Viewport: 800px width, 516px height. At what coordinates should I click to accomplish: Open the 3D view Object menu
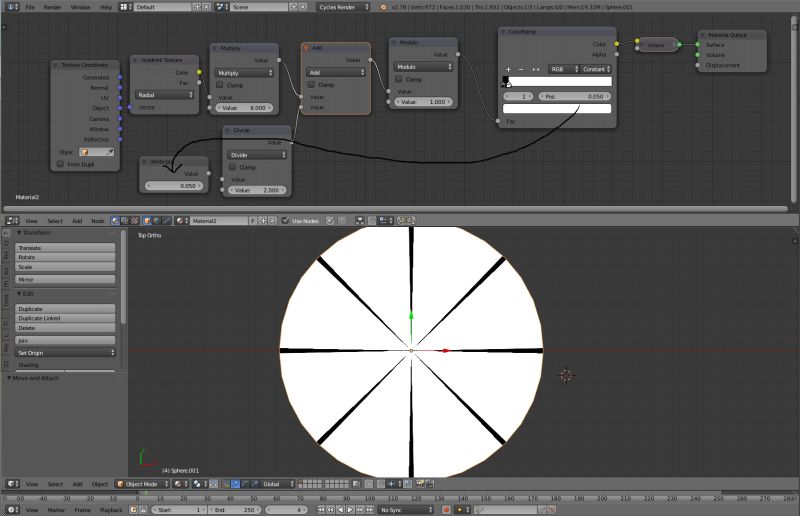coord(99,484)
